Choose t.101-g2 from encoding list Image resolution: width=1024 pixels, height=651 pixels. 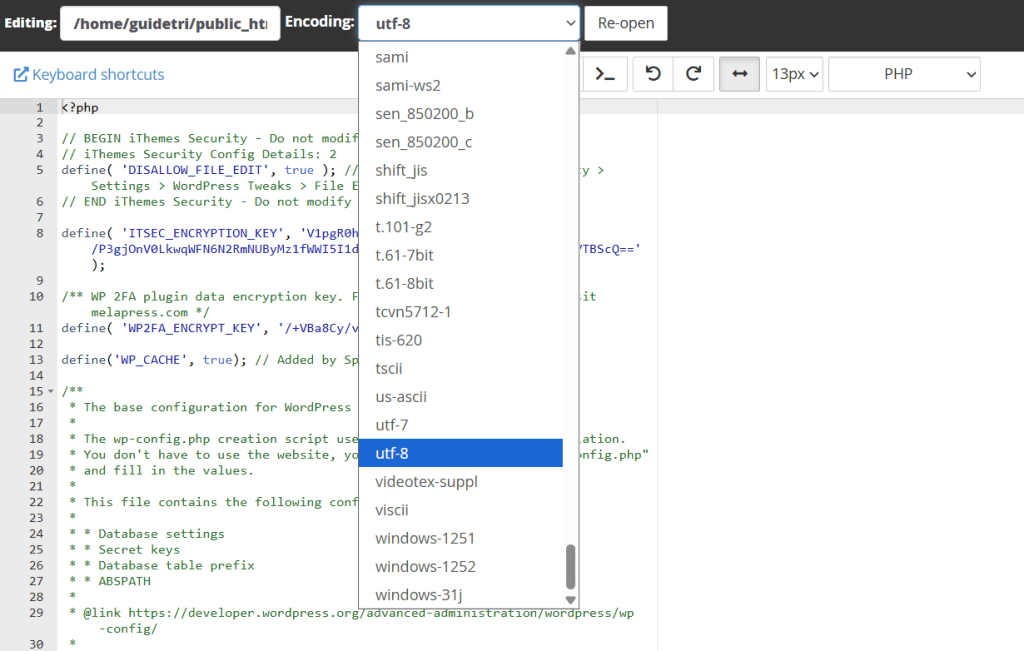click(x=460, y=227)
